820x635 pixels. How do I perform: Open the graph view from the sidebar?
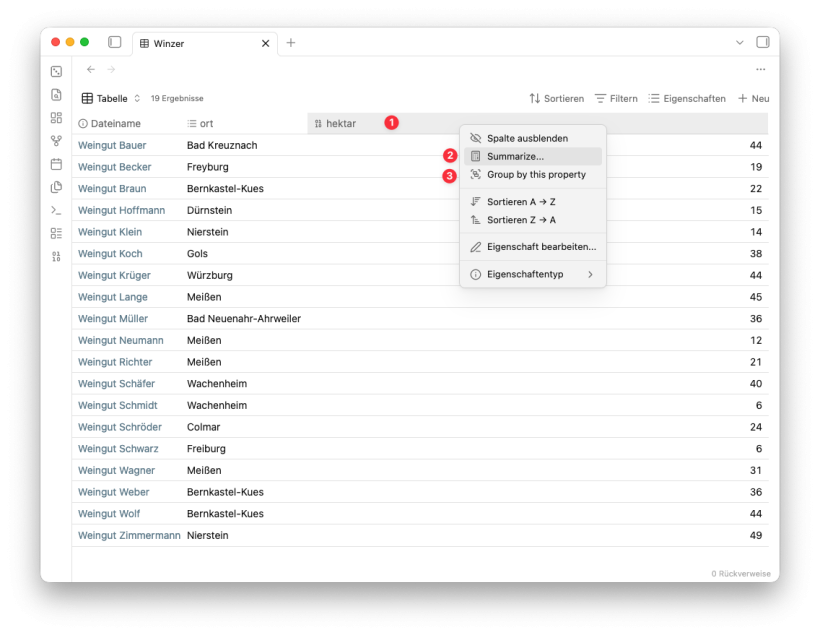tap(56, 141)
